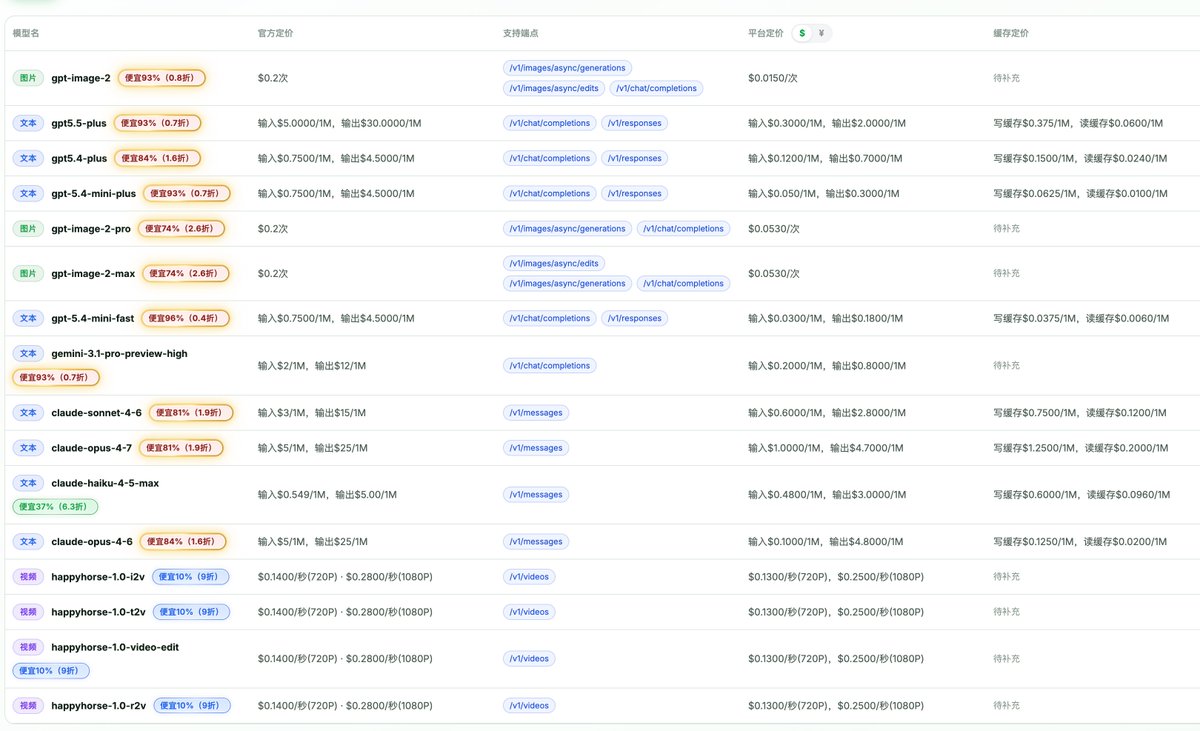Viewport: 1200px width, 731px height.
Task: Select the claude-opus-4-7 model name
Action: coord(92,447)
